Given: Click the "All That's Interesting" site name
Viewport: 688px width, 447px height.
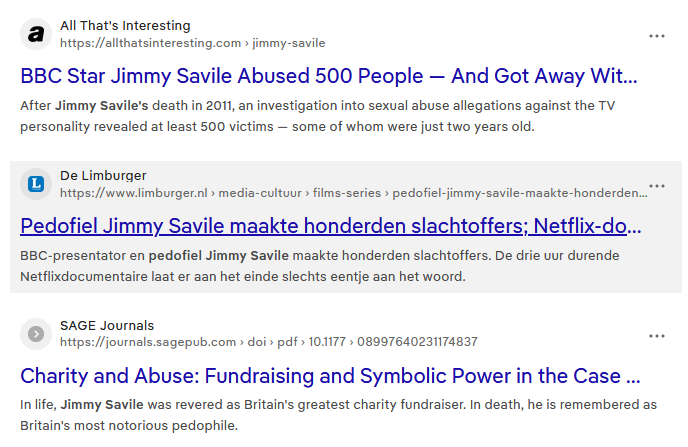Looking at the screenshot, I should 125,25.
